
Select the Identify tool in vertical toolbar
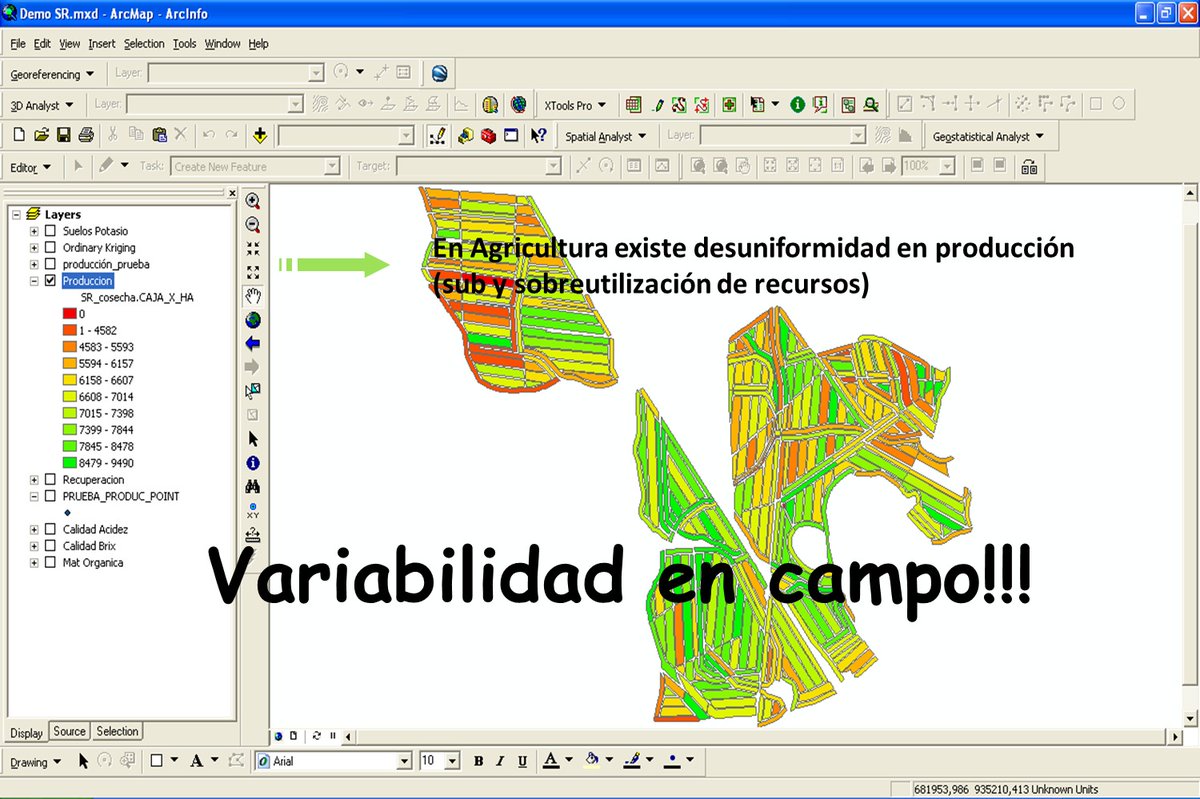click(x=253, y=462)
